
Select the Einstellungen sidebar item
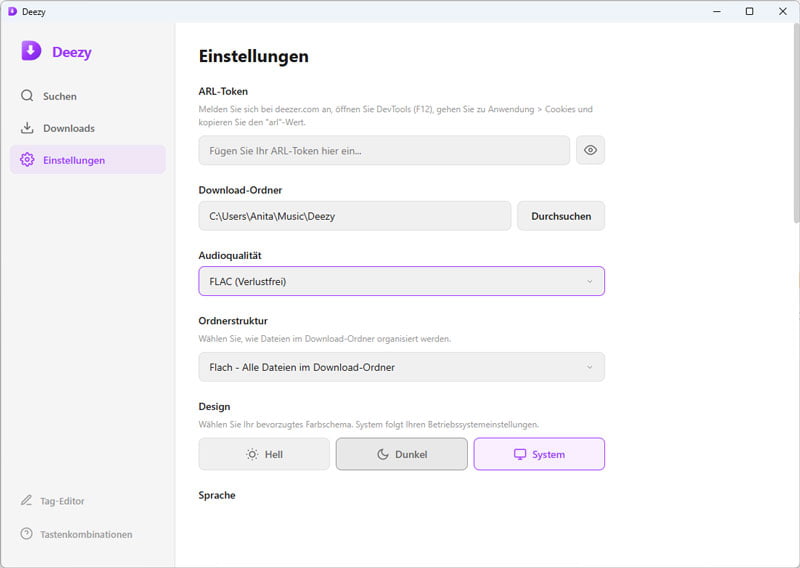(x=88, y=160)
